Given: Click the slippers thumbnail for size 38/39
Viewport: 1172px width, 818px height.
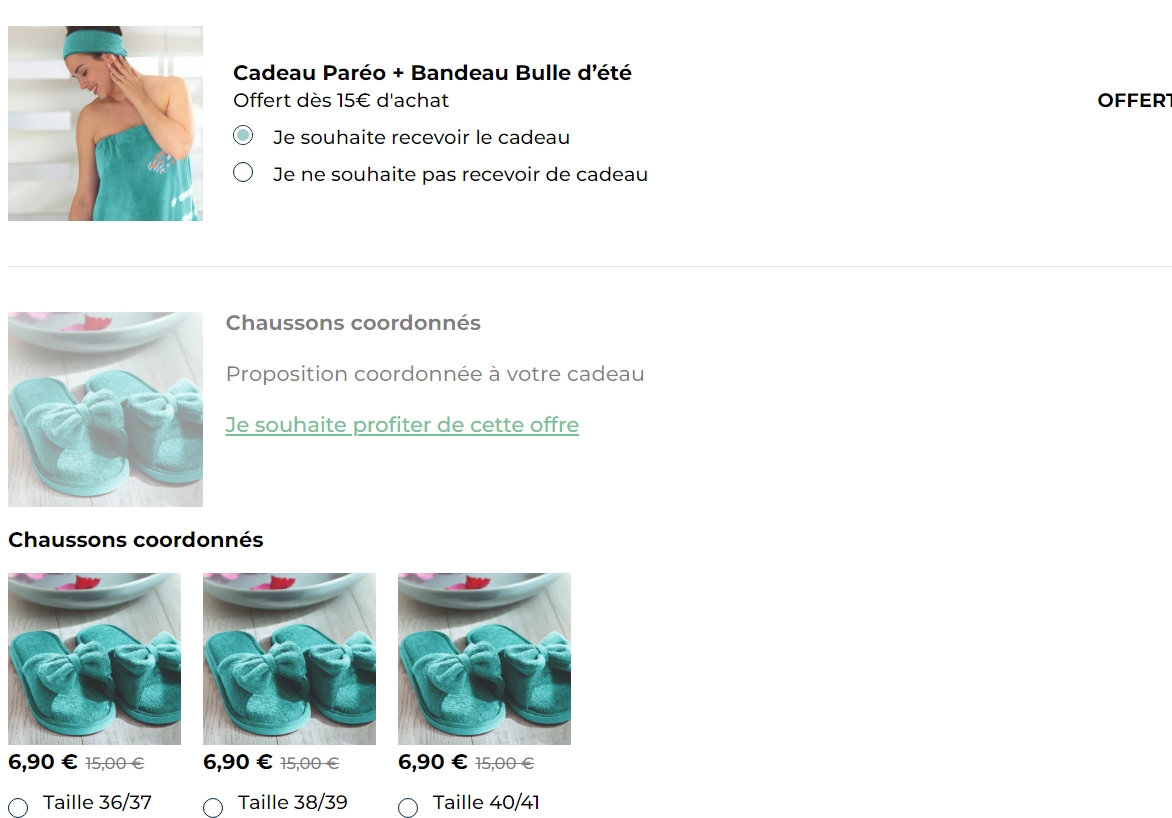Looking at the screenshot, I should coord(289,659).
